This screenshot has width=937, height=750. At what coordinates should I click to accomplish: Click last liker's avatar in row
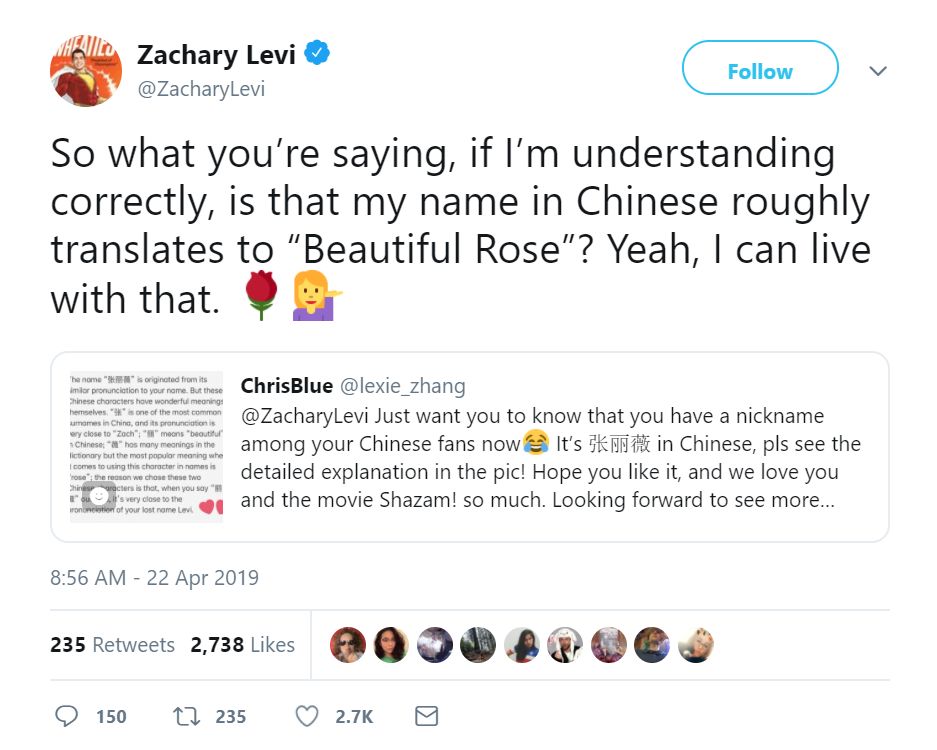coord(696,645)
